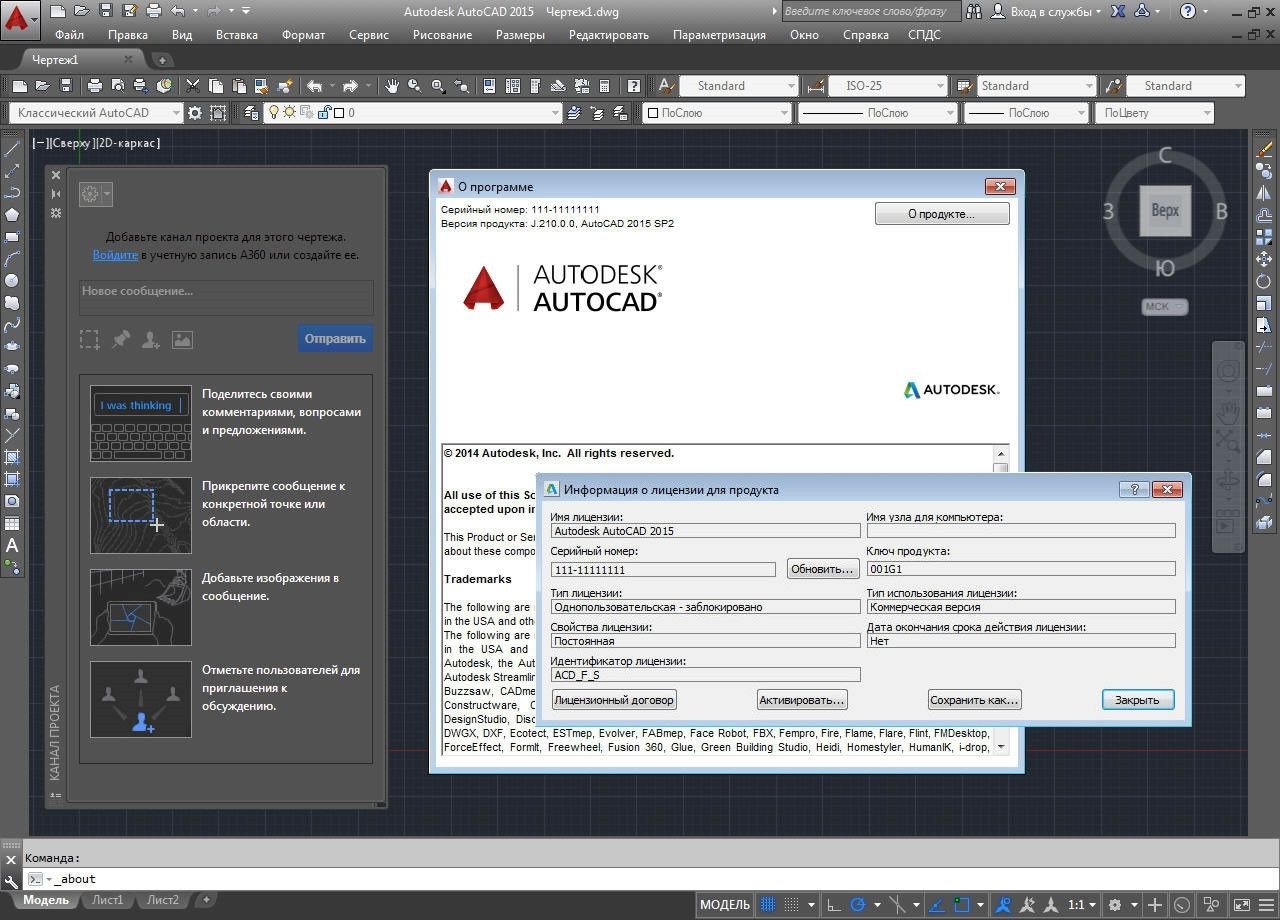This screenshot has height=920, width=1280.
Task: Switch to the Лист1 layout tab
Action: pyautogui.click(x=108, y=900)
